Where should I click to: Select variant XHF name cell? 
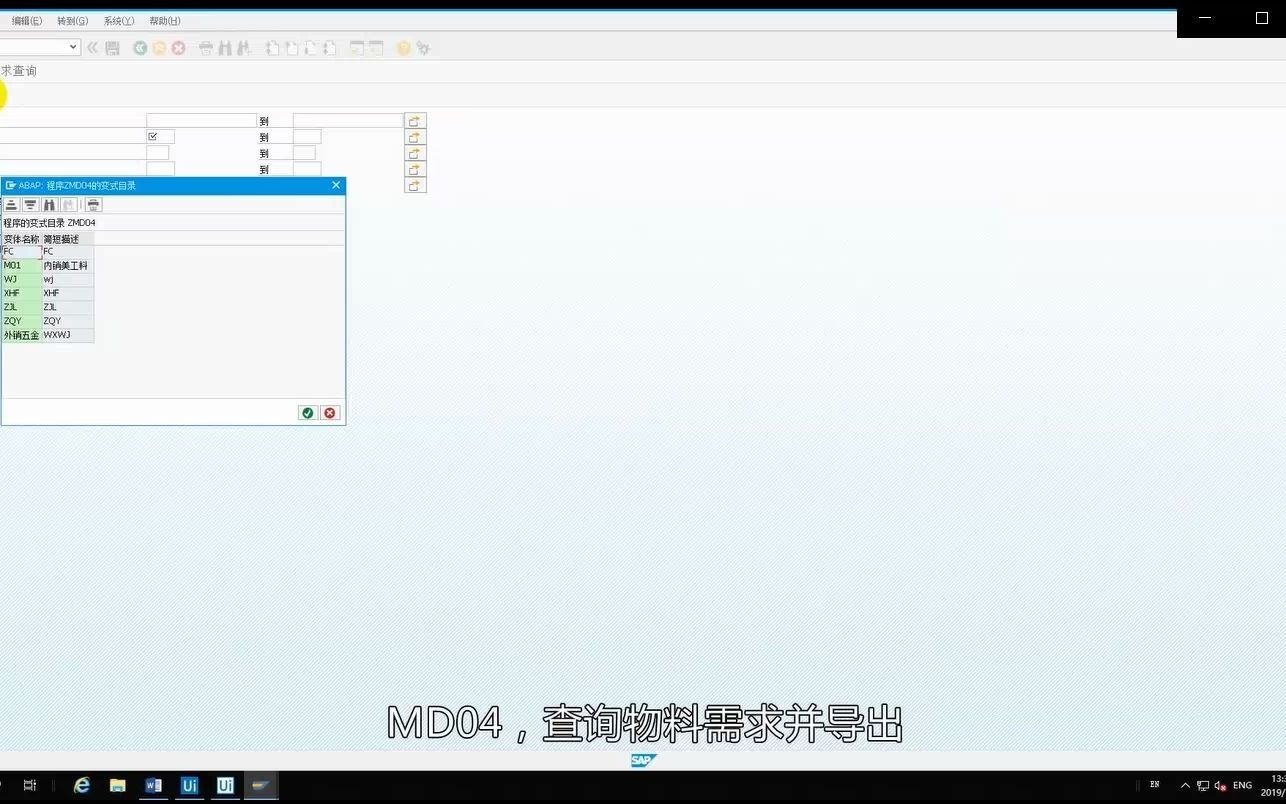pos(21,294)
